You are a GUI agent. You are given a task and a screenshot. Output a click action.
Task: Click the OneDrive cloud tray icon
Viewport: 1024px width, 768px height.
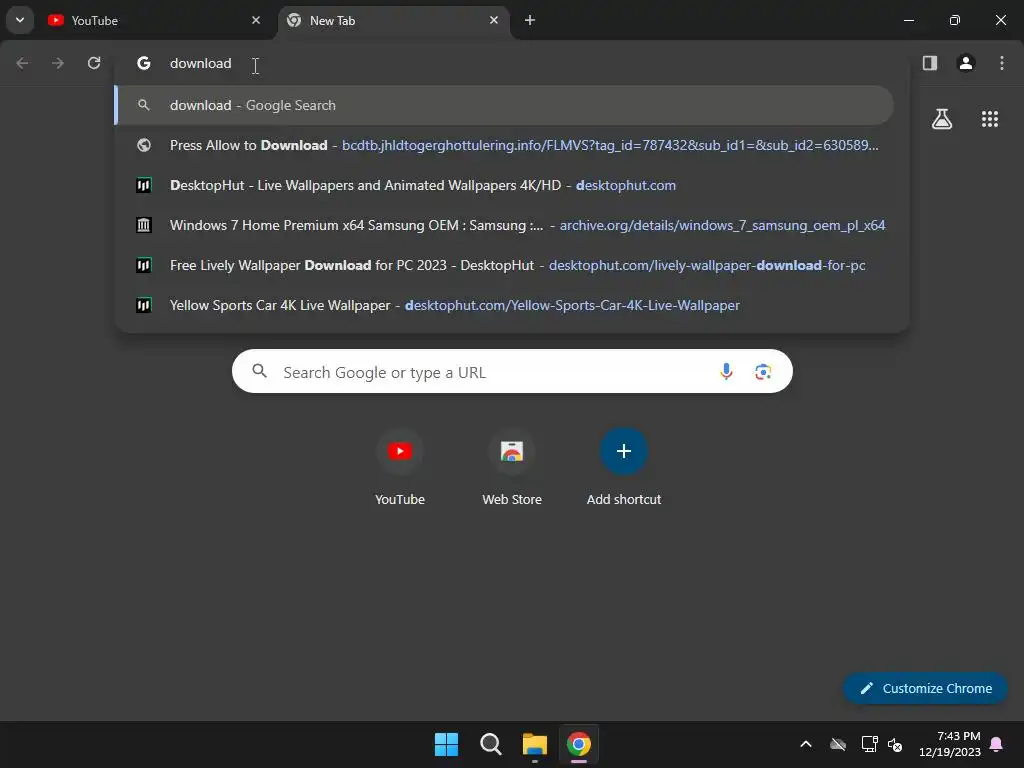[x=838, y=744]
